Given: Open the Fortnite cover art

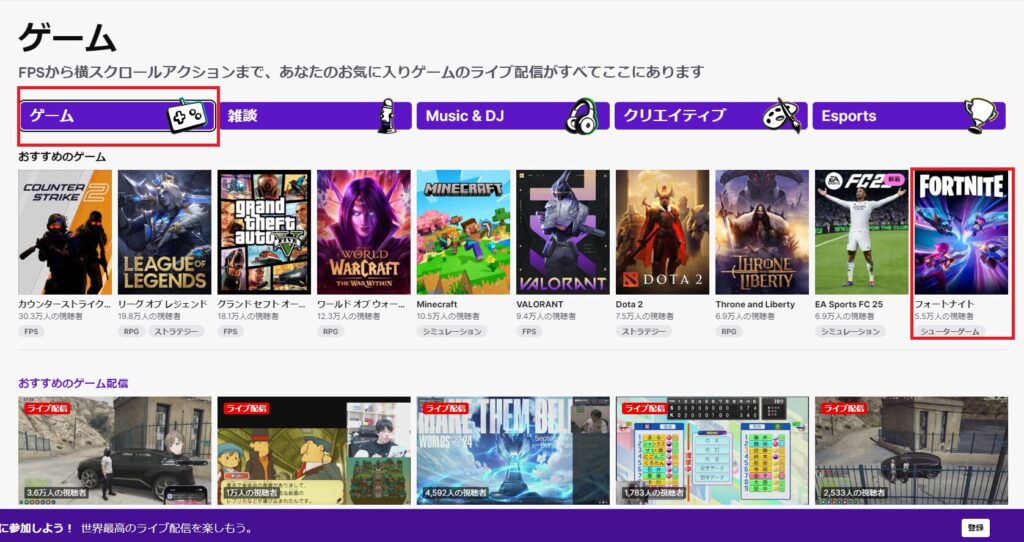Looking at the screenshot, I should click(961, 232).
